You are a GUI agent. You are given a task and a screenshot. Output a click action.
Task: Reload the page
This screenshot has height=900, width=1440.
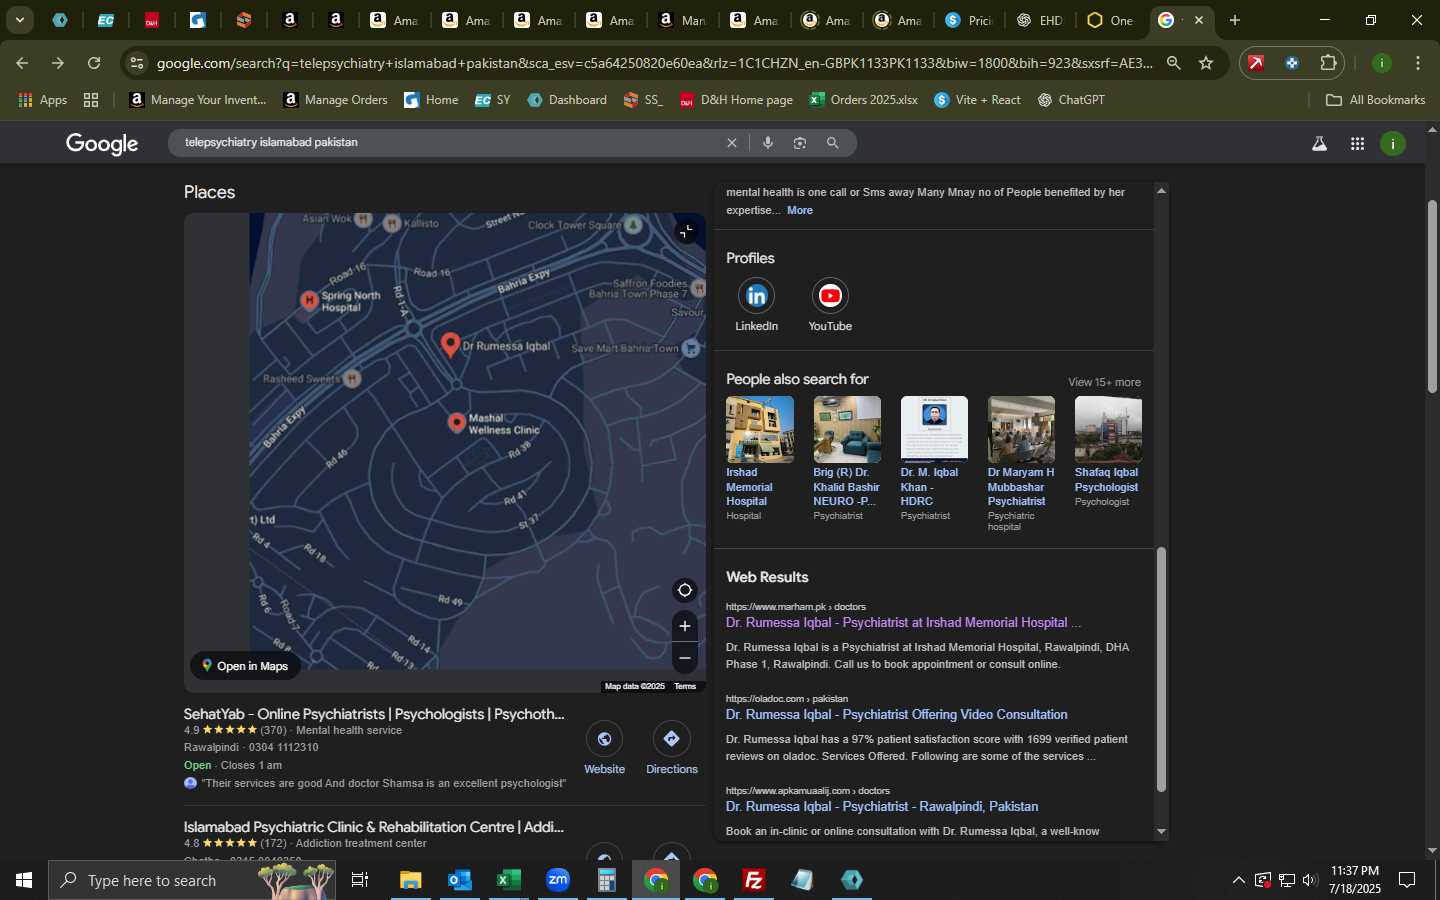(94, 63)
